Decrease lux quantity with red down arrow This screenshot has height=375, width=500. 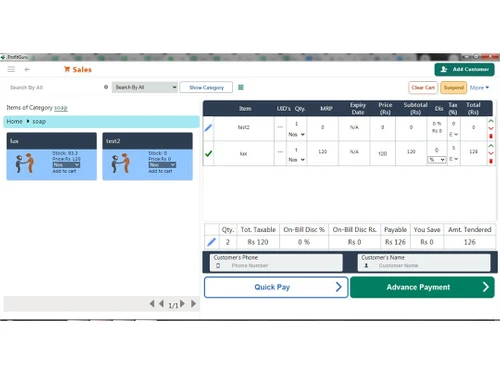491,153
